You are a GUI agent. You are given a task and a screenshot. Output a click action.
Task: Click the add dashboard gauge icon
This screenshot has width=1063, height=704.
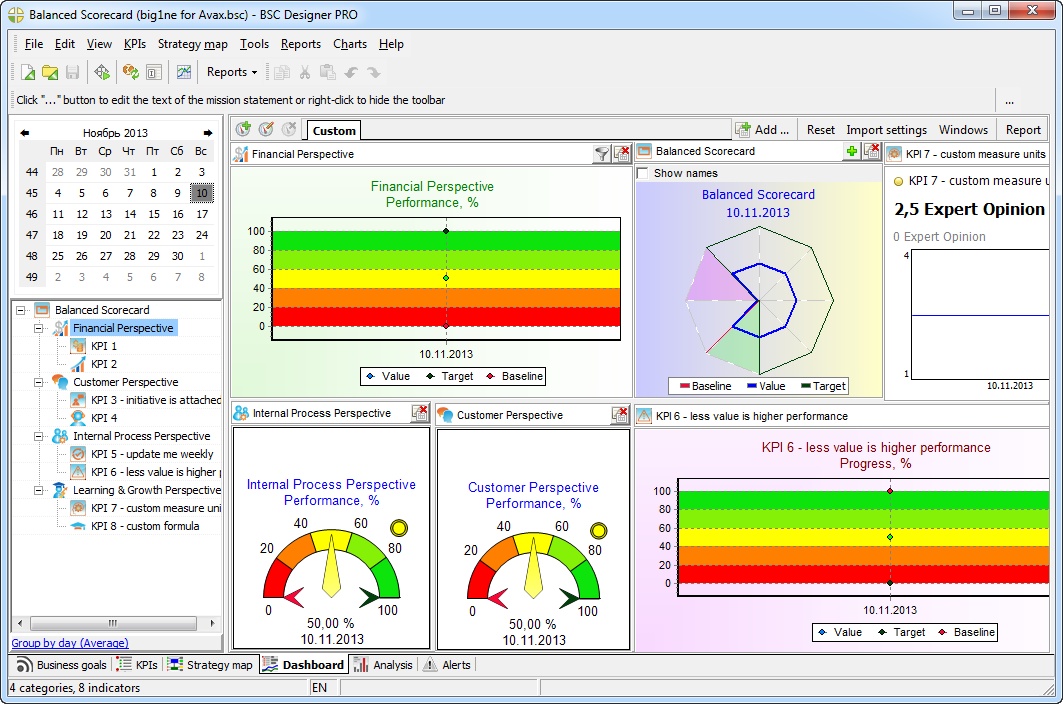coord(243,129)
